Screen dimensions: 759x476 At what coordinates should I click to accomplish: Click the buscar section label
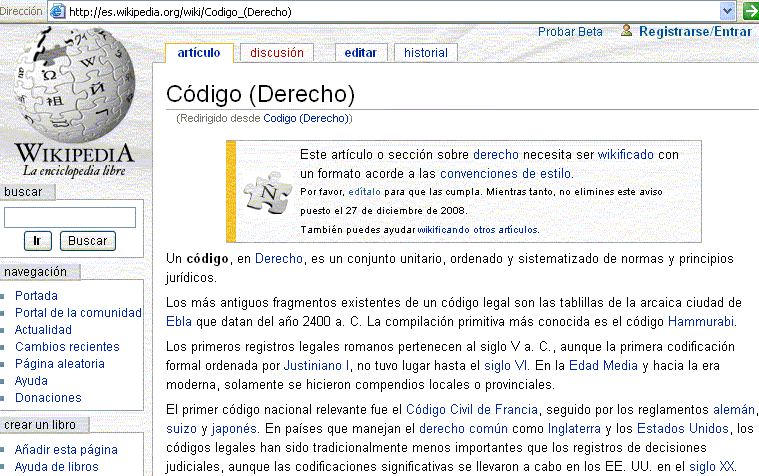(23, 192)
